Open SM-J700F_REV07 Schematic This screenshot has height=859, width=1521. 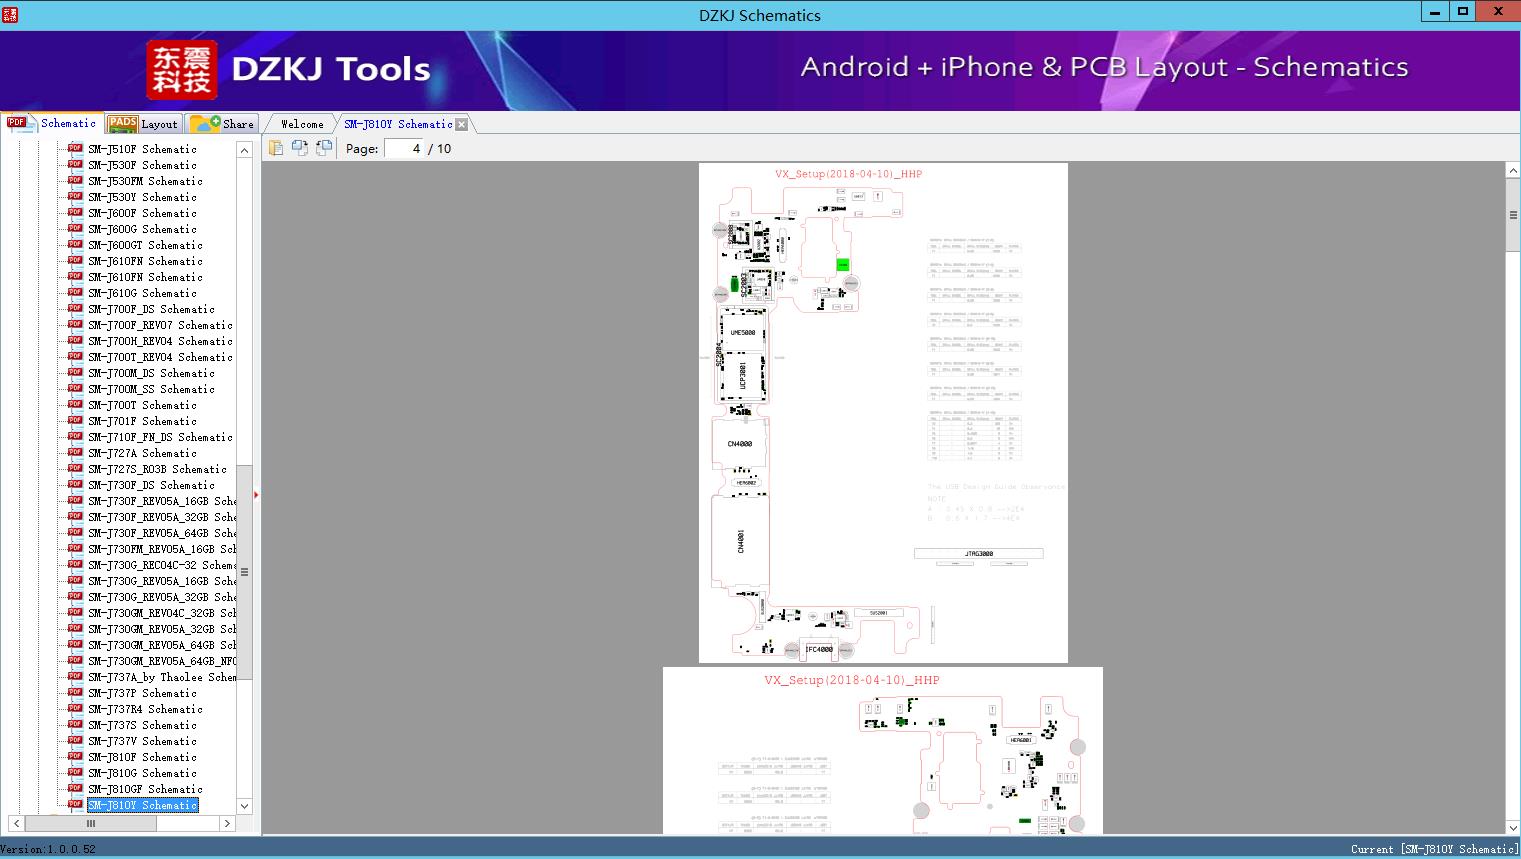160,325
